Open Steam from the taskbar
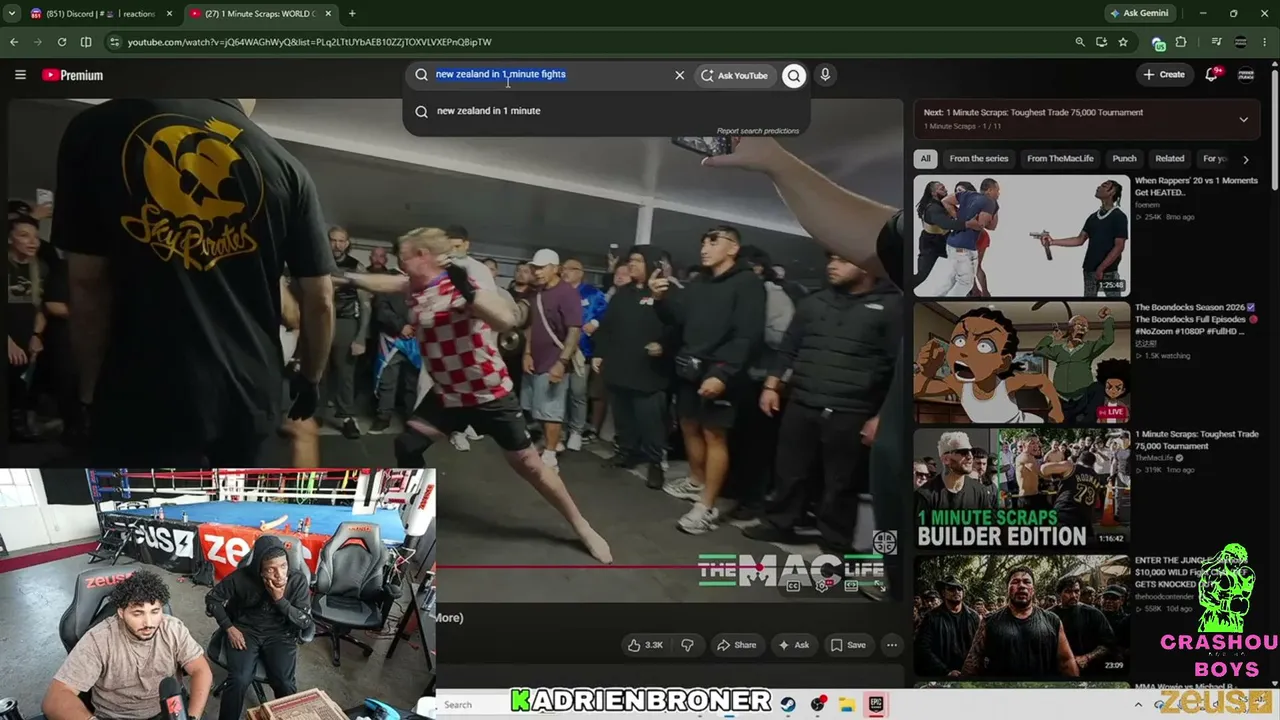 click(788, 704)
